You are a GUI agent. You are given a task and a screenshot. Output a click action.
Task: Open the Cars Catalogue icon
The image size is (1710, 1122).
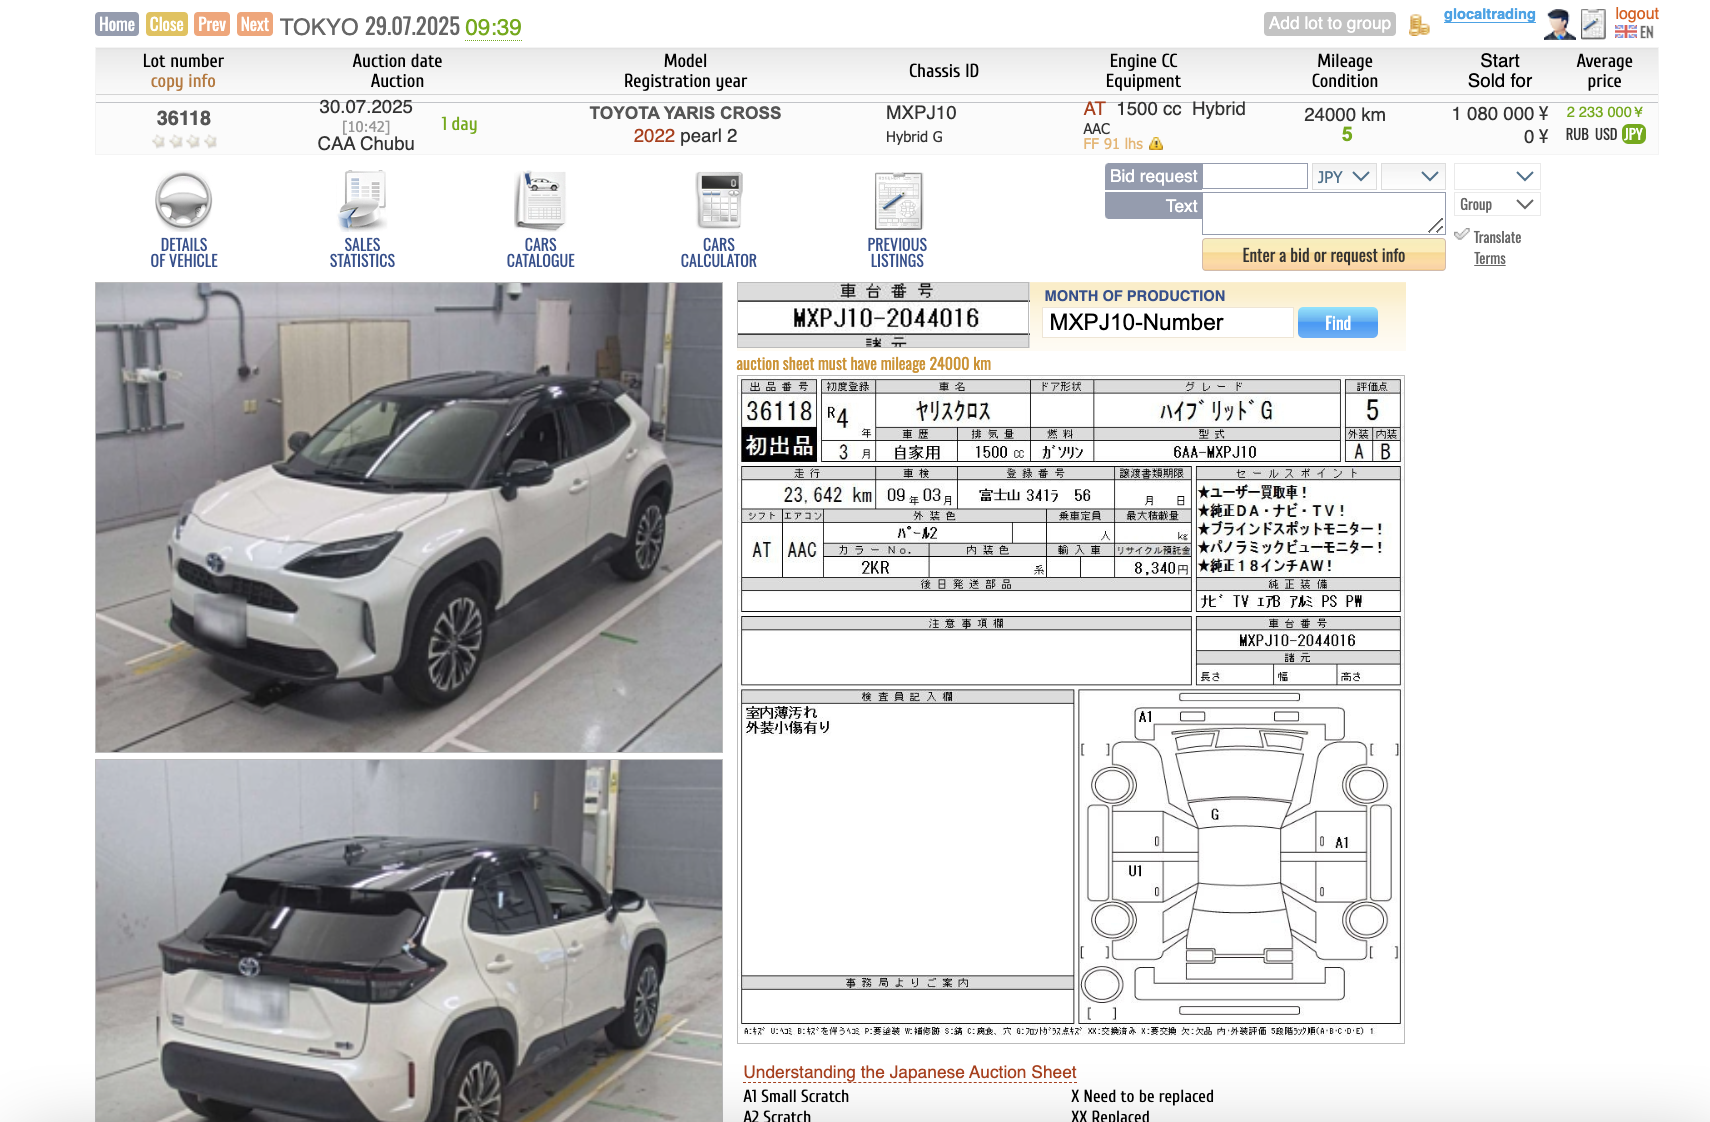540,201
